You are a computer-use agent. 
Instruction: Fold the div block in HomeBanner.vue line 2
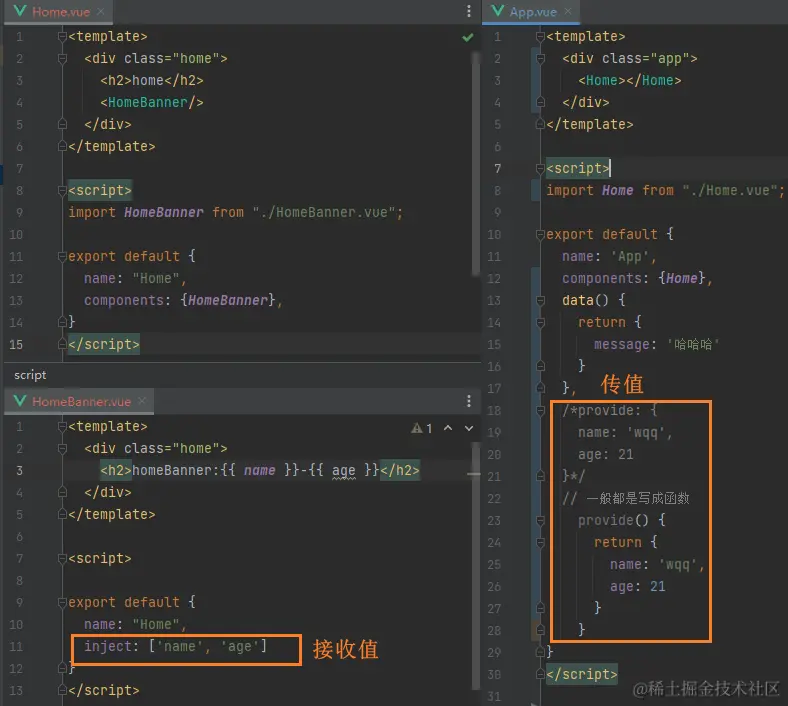(x=62, y=449)
